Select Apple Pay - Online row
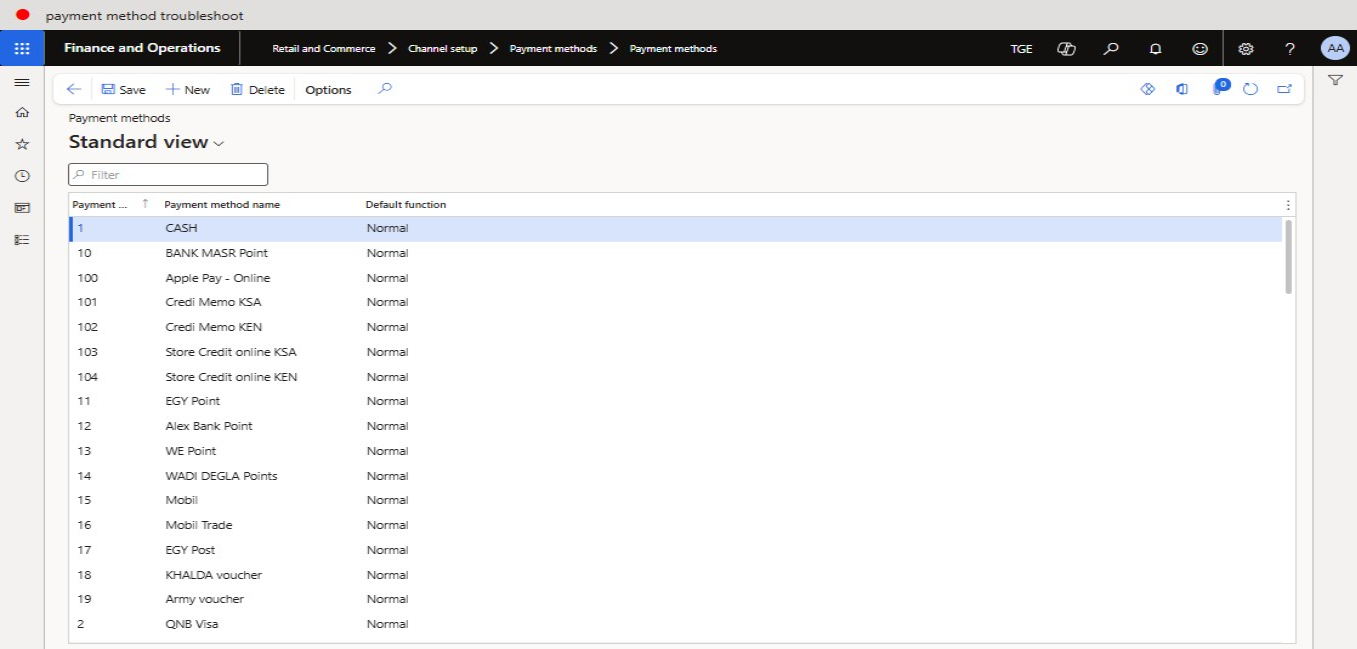1357x649 pixels. click(675, 278)
